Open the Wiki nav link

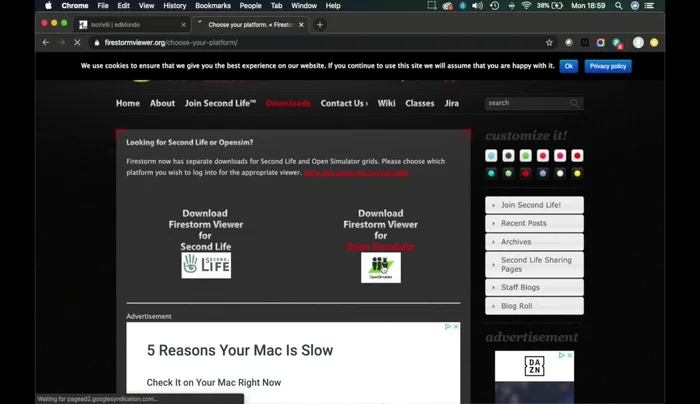point(386,103)
